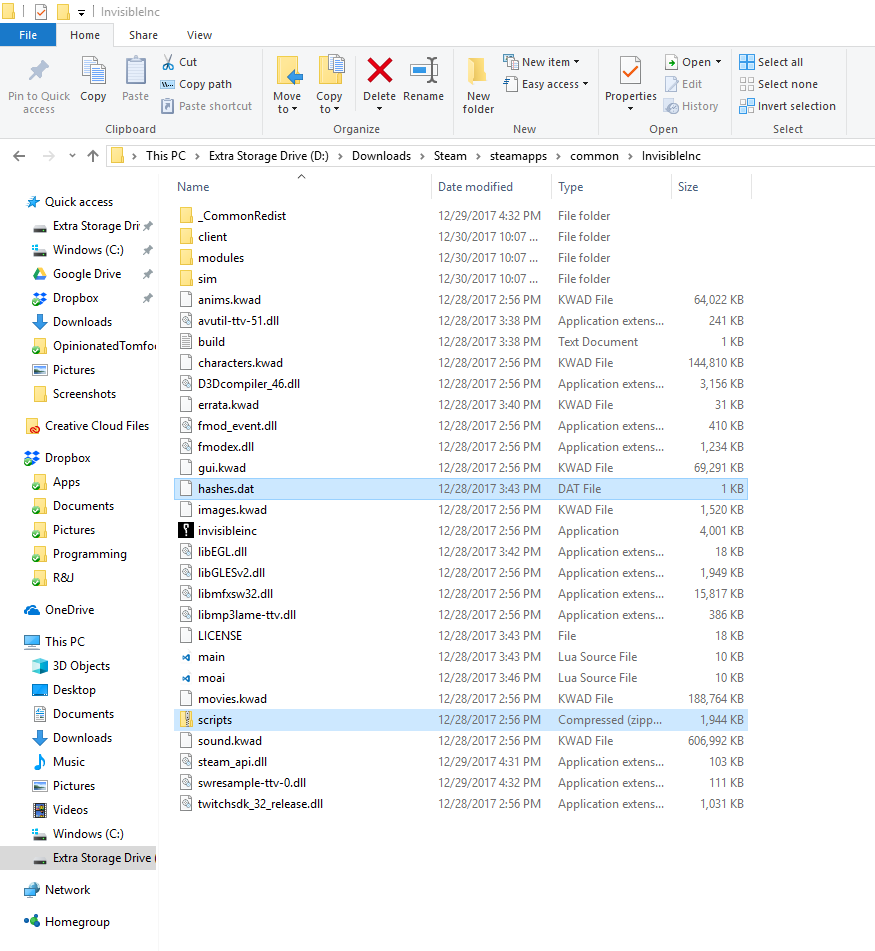Click Select none
This screenshot has height=951, width=875.
[779, 84]
